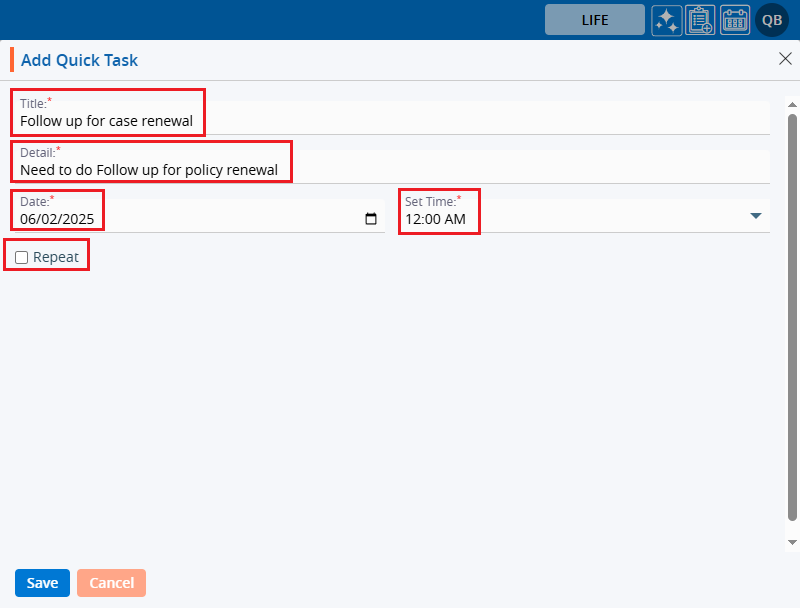Click the vertical scrollbar thumb
800x608 pixels.
(x=792, y=320)
